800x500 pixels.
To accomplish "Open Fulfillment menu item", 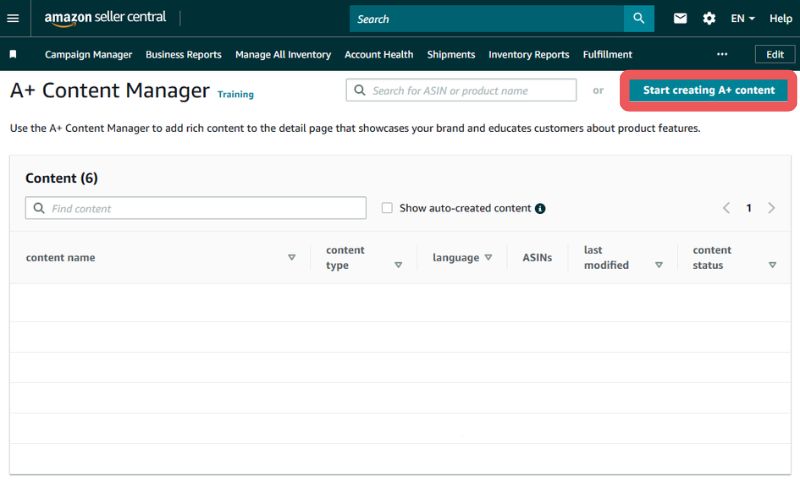I will tap(607, 54).
